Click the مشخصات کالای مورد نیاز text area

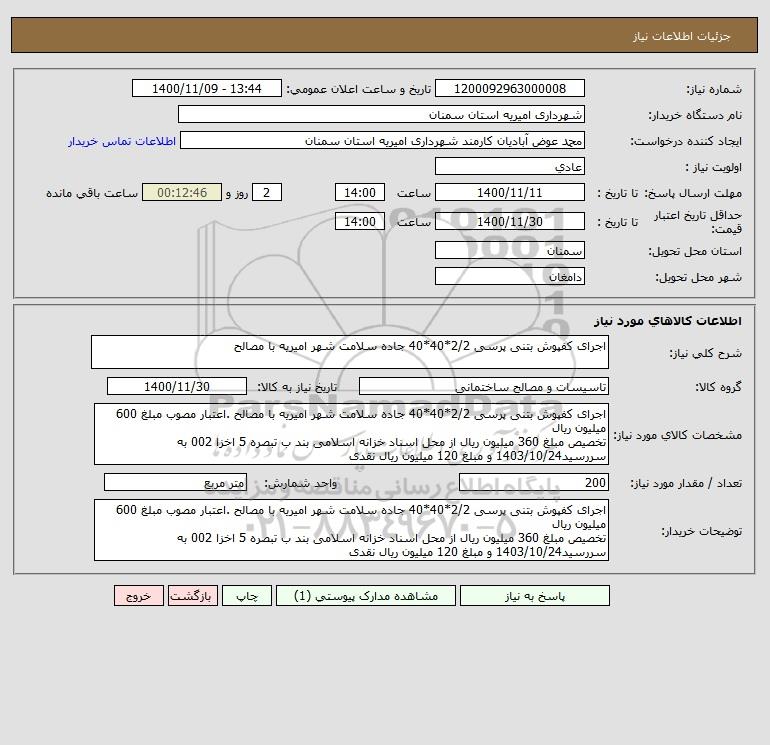pos(351,435)
